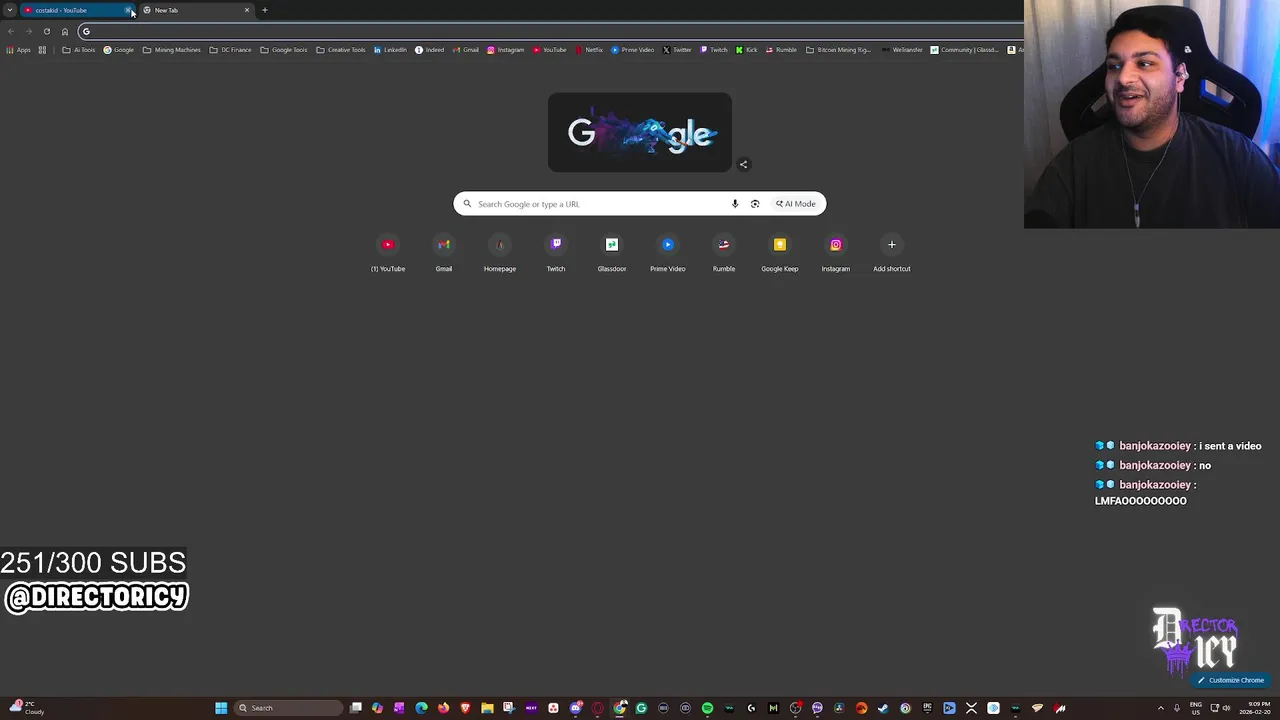Show tab groups grid icon in bookmarks bar
Screen dimensions: 1280x720
click(x=42, y=50)
